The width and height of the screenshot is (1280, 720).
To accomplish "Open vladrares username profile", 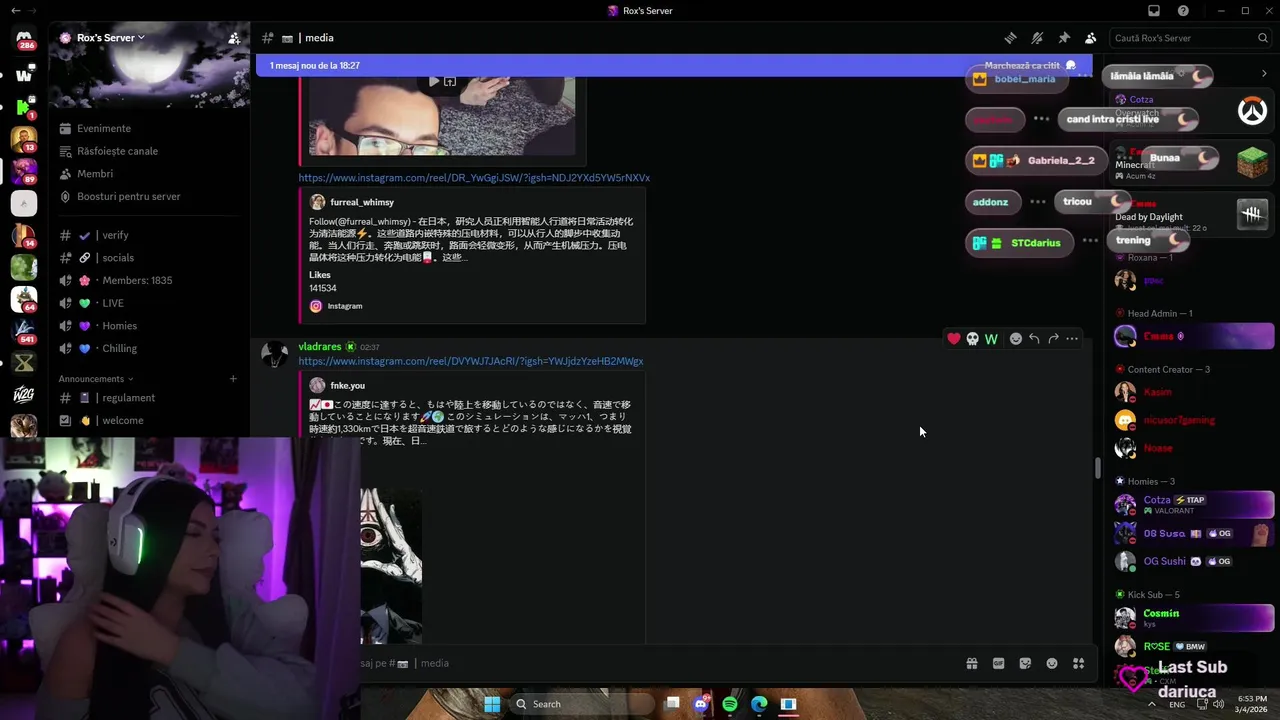I will (320, 347).
